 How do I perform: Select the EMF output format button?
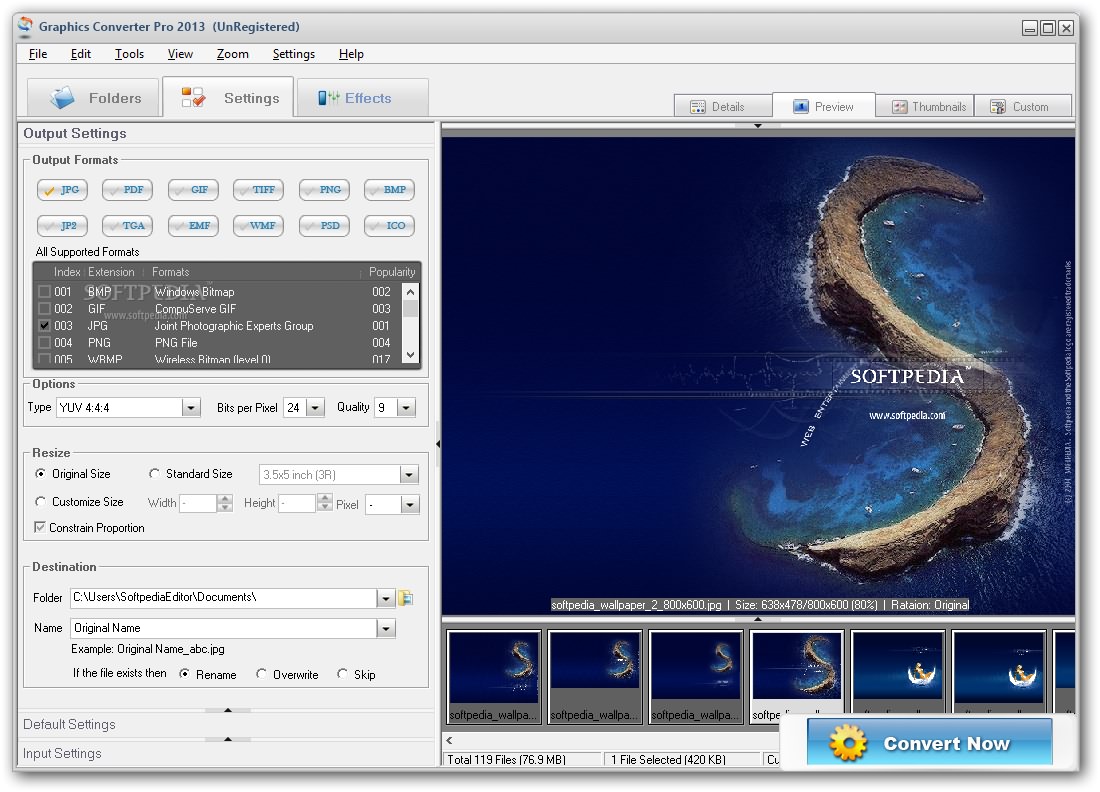pyautogui.click(x=193, y=226)
